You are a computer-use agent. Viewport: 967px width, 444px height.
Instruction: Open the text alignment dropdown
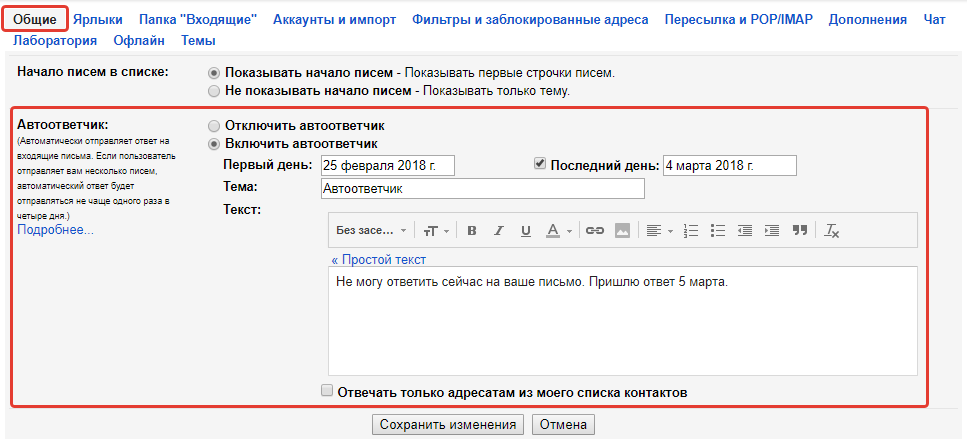[x=658, y=230]
